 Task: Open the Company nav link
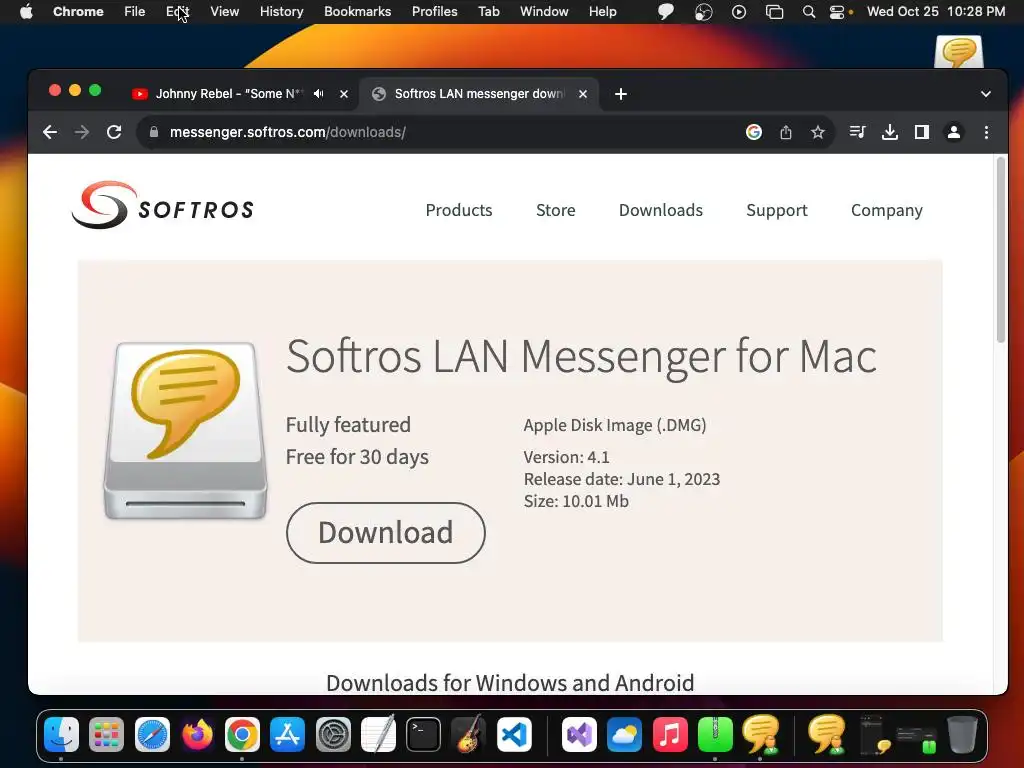(886, 210)
